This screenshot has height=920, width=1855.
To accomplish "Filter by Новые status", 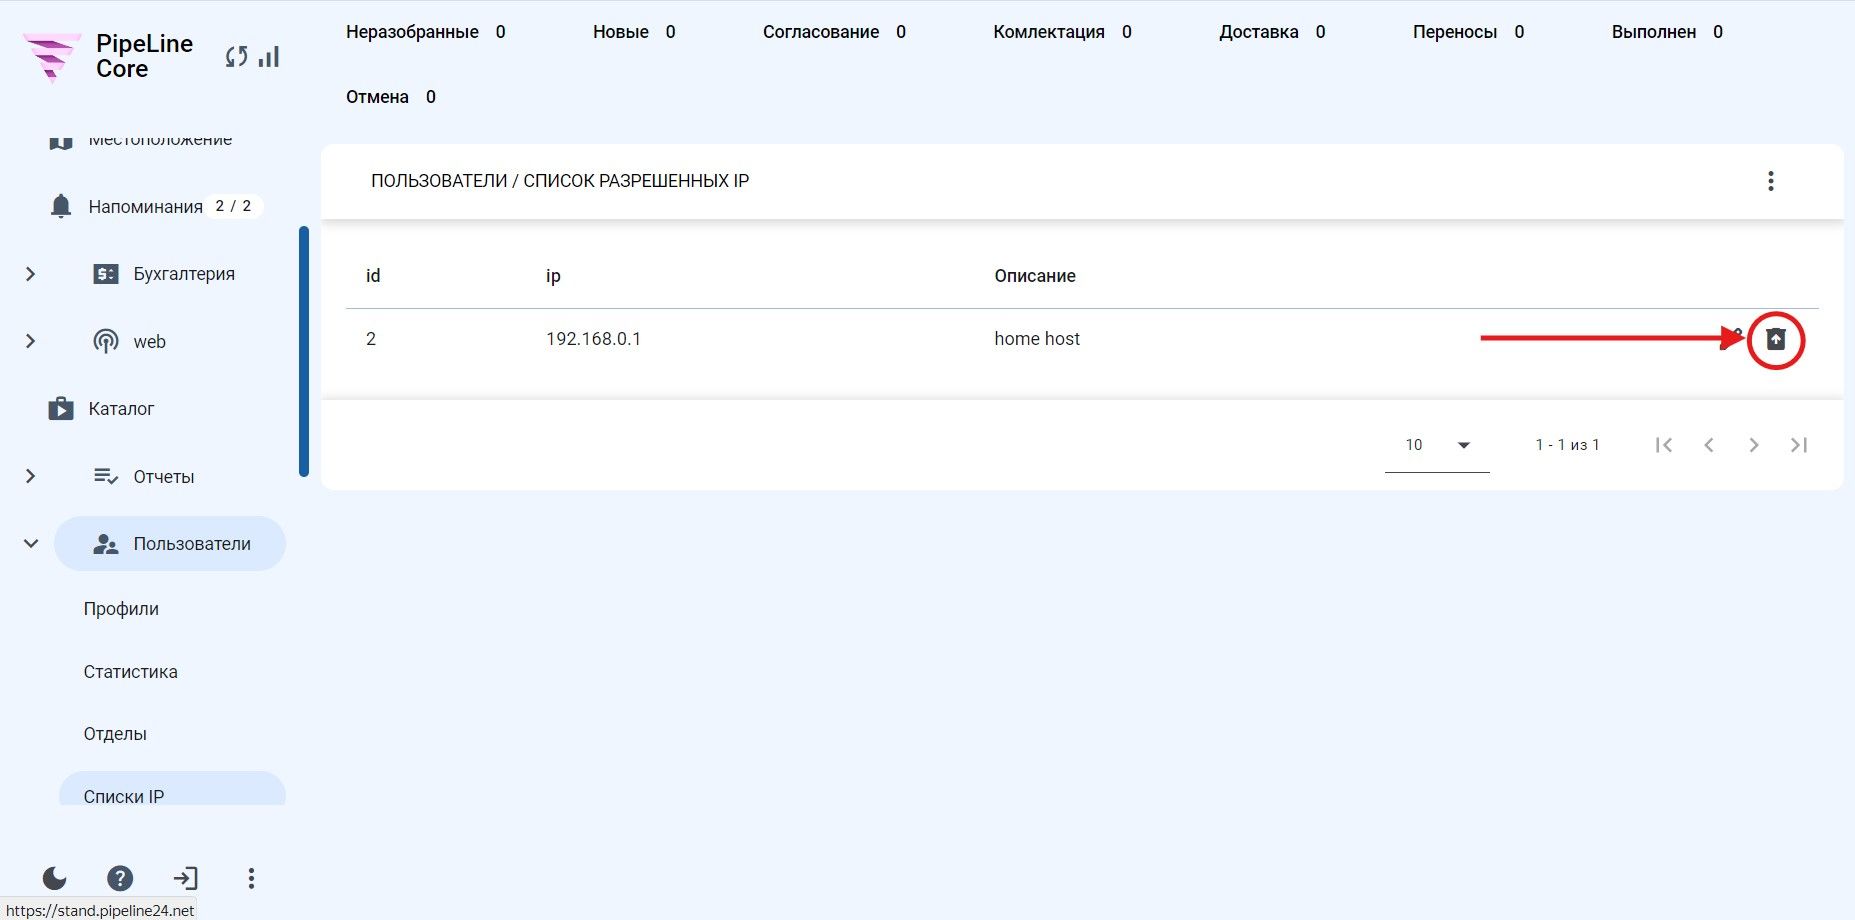I will click(x=634, y=32).
